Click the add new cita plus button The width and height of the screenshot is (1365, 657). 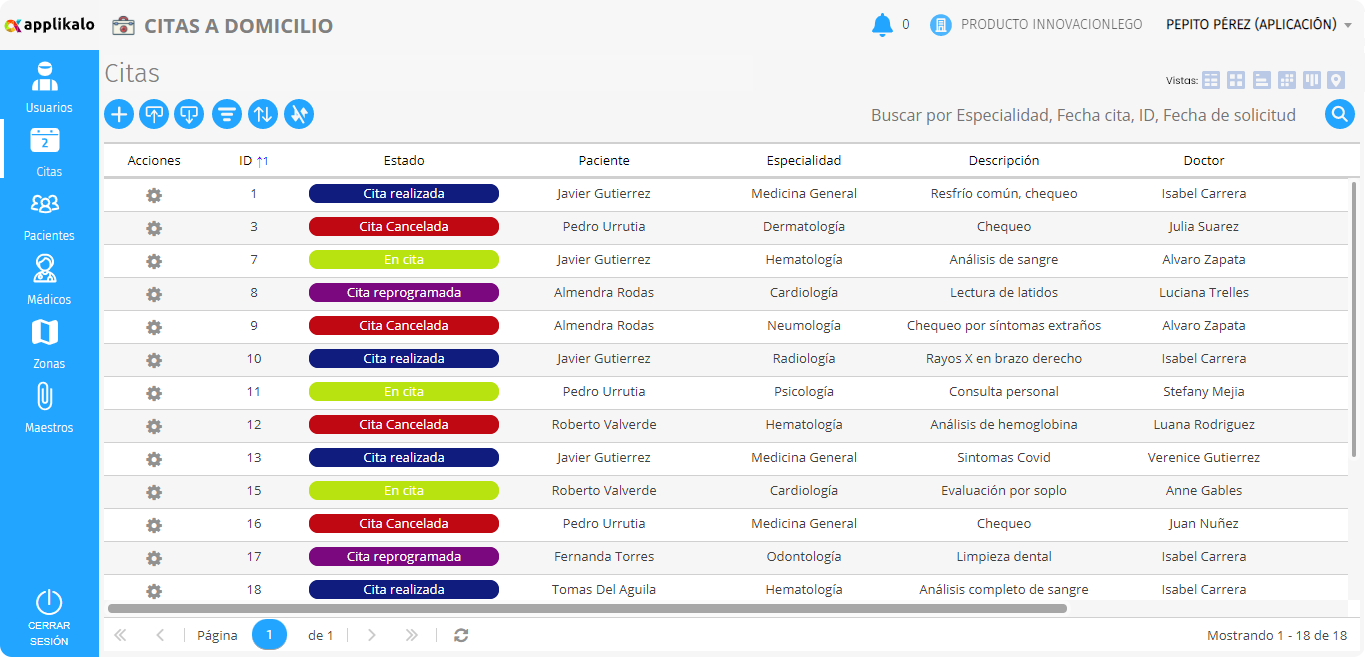pos(119,114)
